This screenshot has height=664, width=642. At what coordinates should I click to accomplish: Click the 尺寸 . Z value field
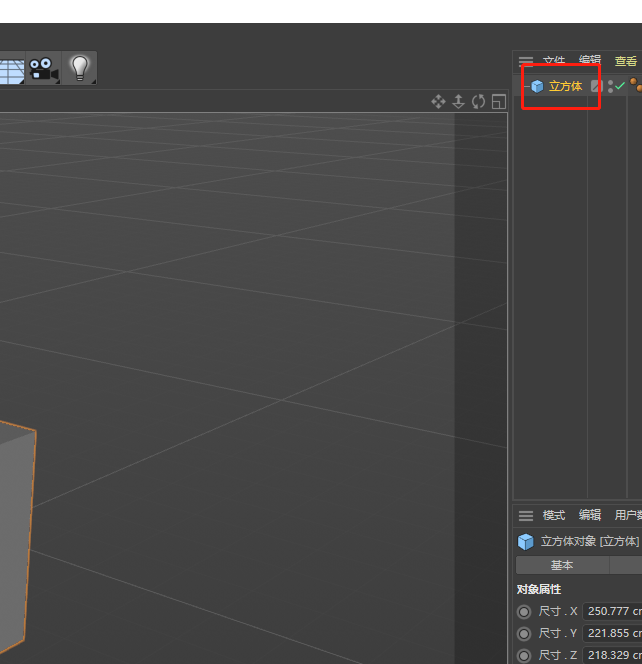click(x=612, y=655)
